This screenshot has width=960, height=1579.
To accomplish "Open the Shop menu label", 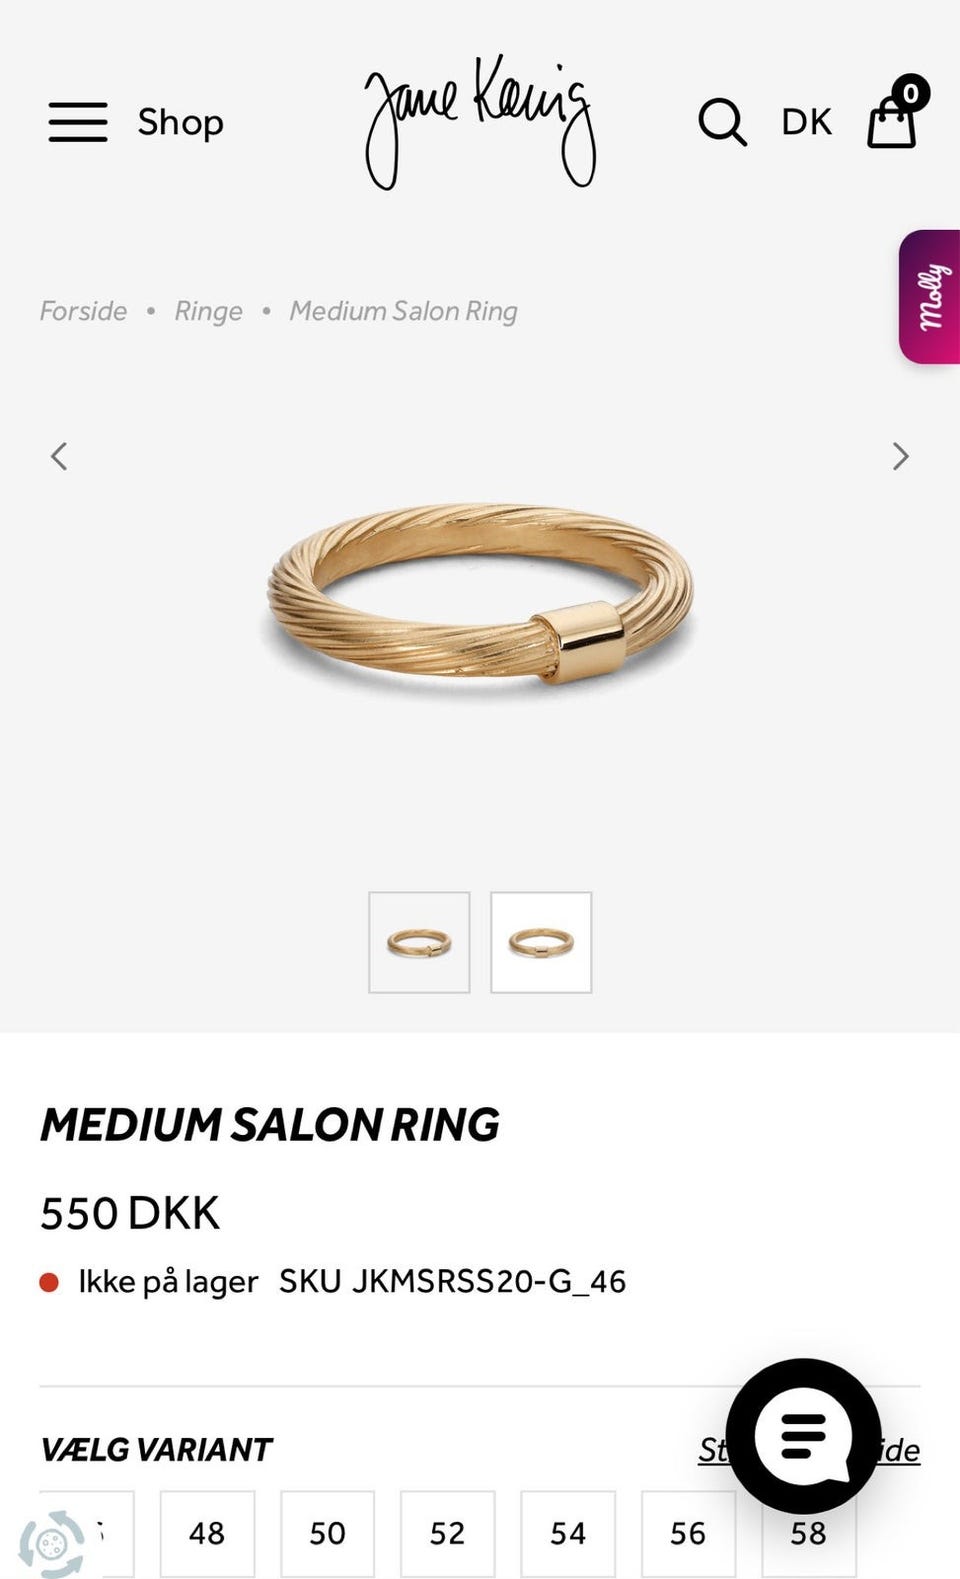I will 180,122.
